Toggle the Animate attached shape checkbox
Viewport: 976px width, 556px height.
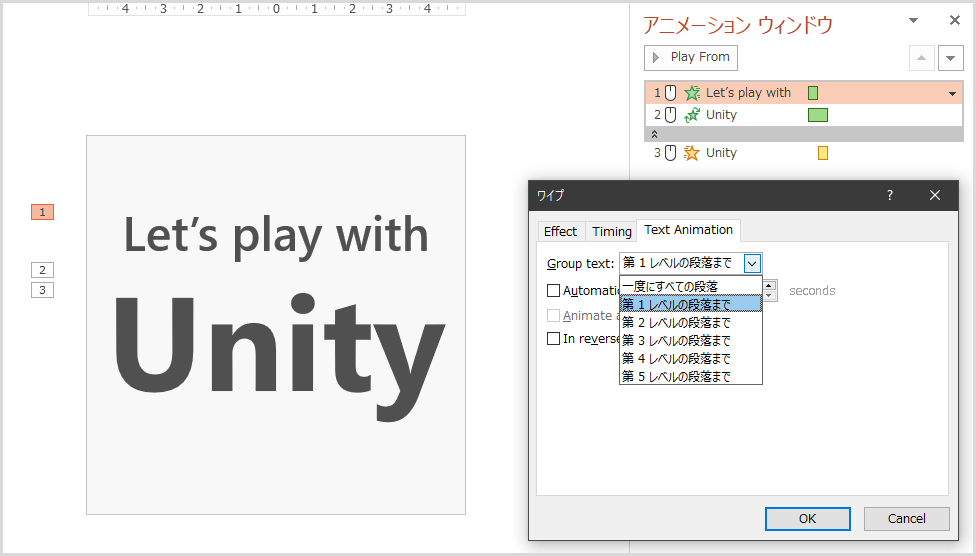[x=553, y=316]
